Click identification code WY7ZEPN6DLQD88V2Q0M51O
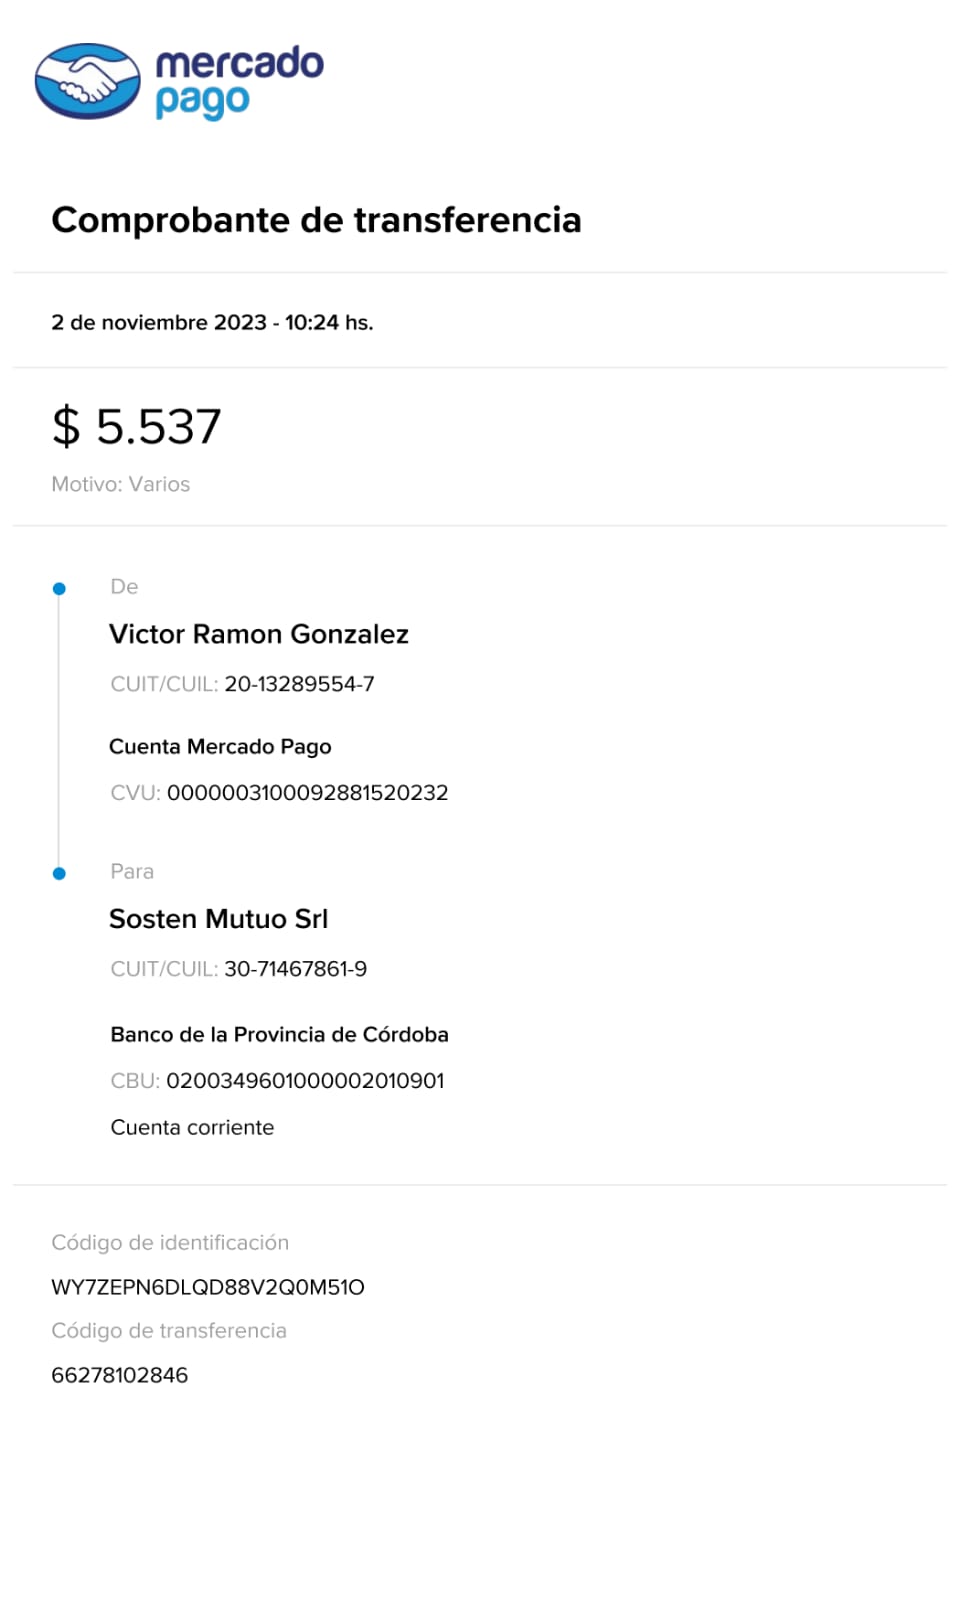 point(208,1287)
